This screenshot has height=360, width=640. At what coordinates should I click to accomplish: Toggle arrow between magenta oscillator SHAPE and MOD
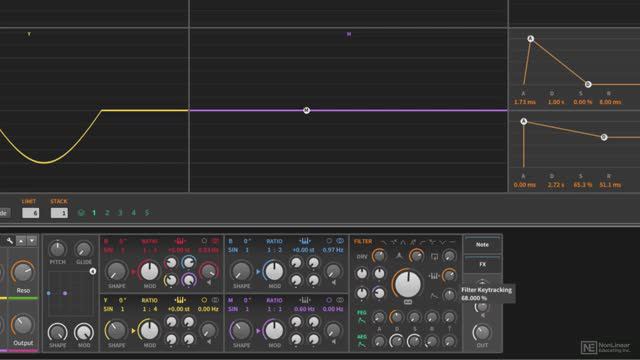pyautogui.click(x=258, y=331)
